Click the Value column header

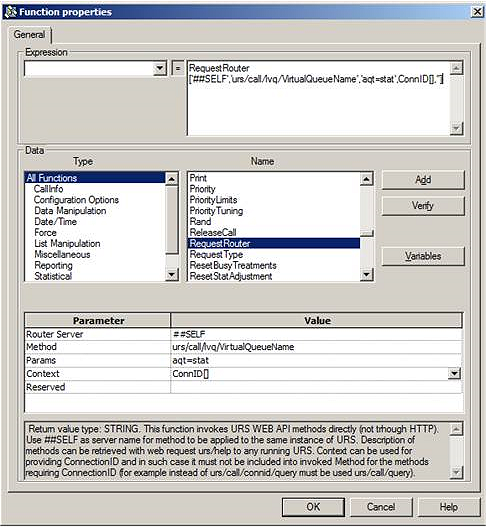point(317,320)
